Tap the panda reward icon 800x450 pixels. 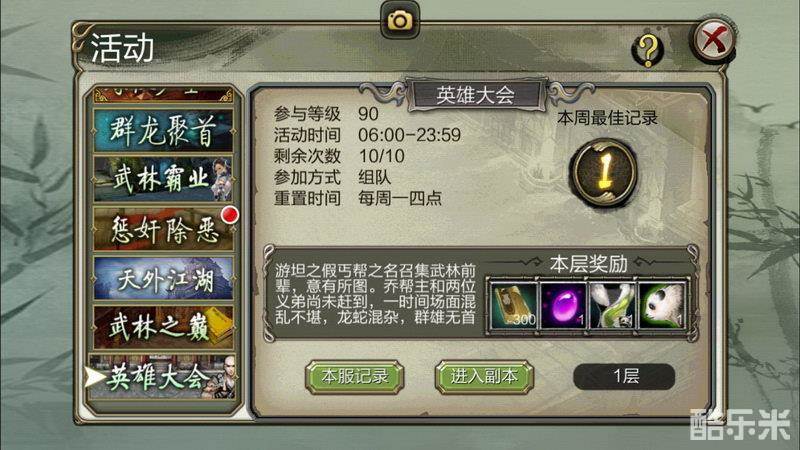click(x=662, y=306)
